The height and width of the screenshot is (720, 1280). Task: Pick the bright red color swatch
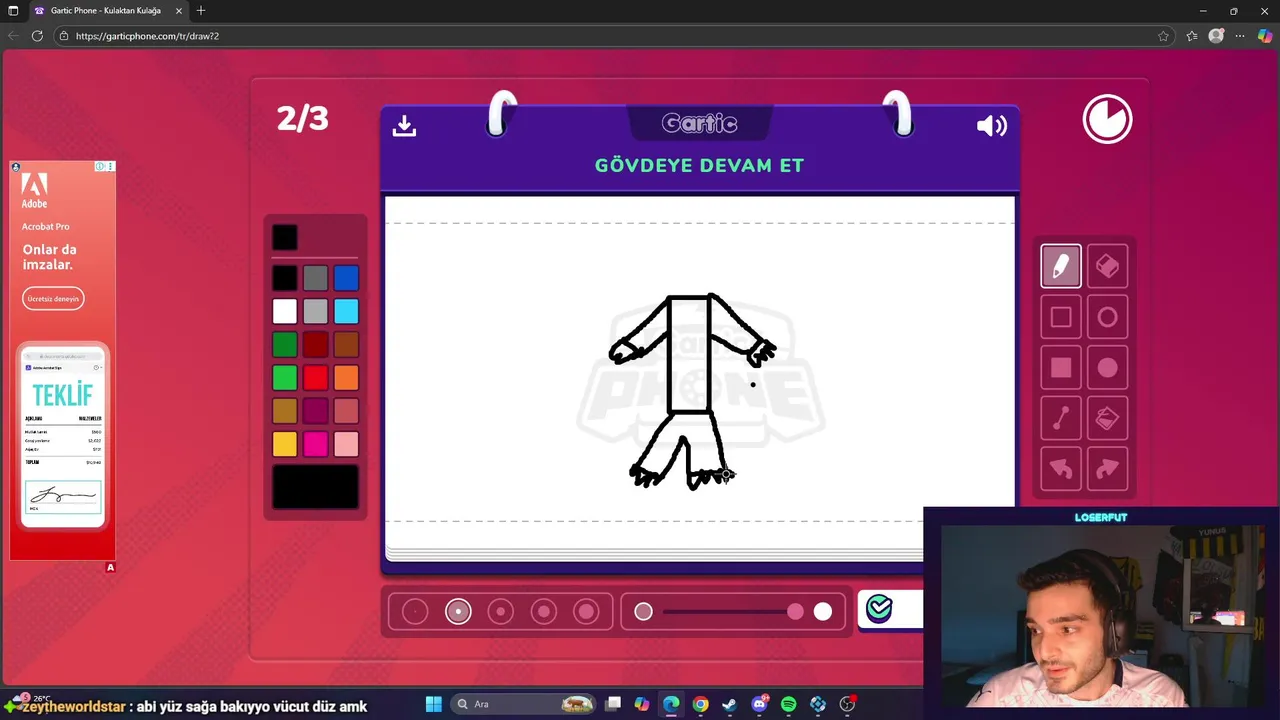point(315,377)
